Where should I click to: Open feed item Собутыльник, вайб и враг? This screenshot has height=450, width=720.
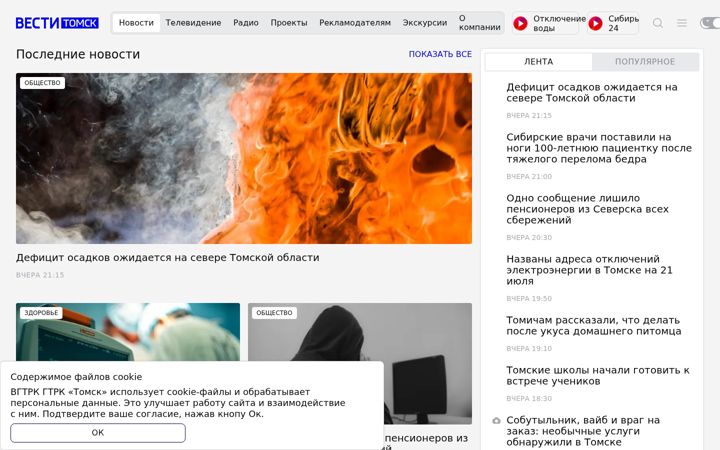[583, 431]
